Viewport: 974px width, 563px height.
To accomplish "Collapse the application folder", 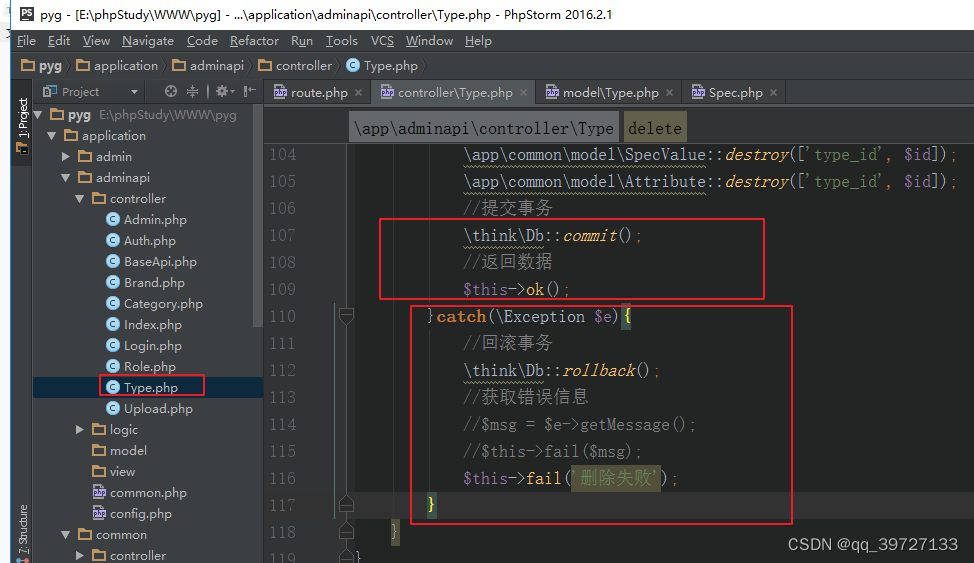I will click(x=52, y=135).
